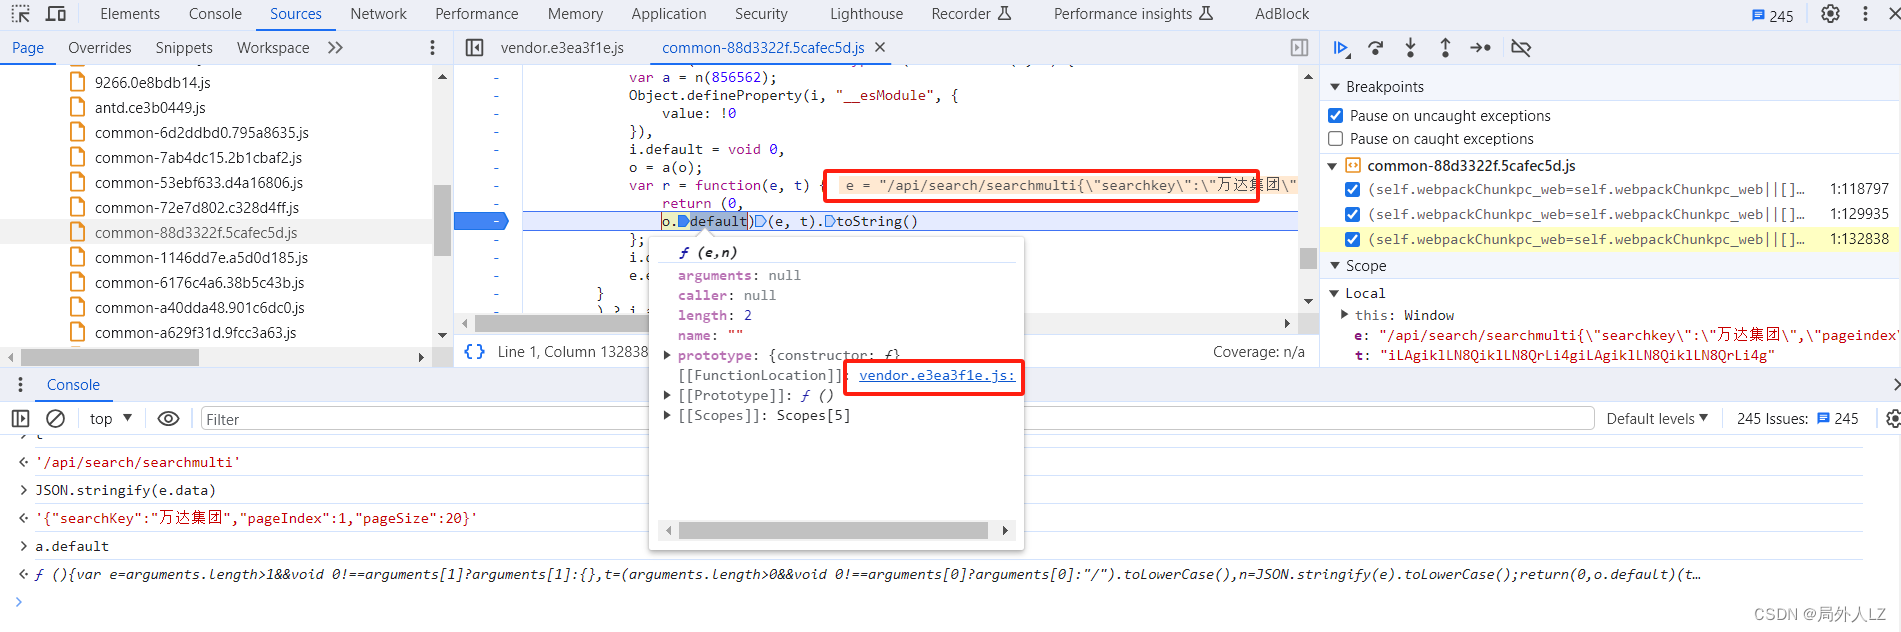Viewport: 1901px width, 632px height.
Task: Toggle the device toolbar icon
Action: [56, 14]
